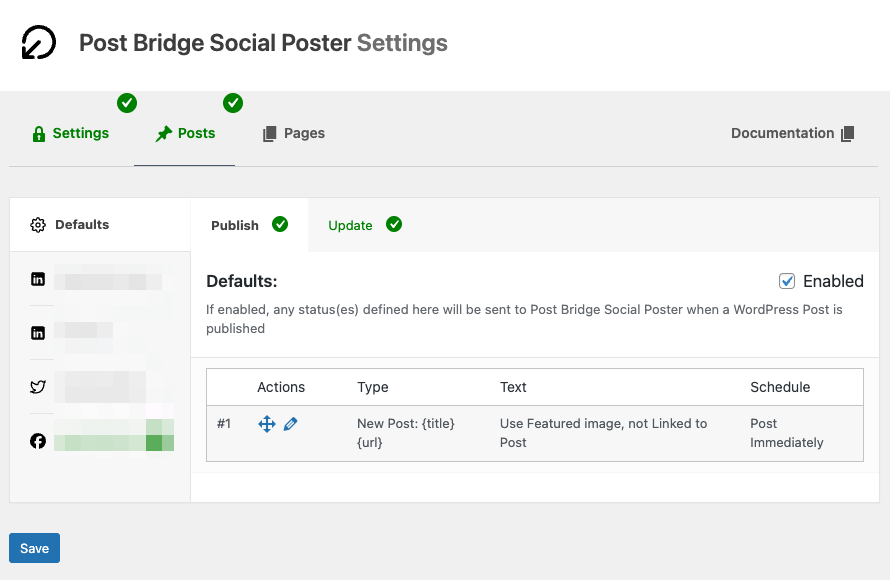Open the Documentation link
Image resolution: width=890 pixels, height=580 pixels.
click(782, 133)
